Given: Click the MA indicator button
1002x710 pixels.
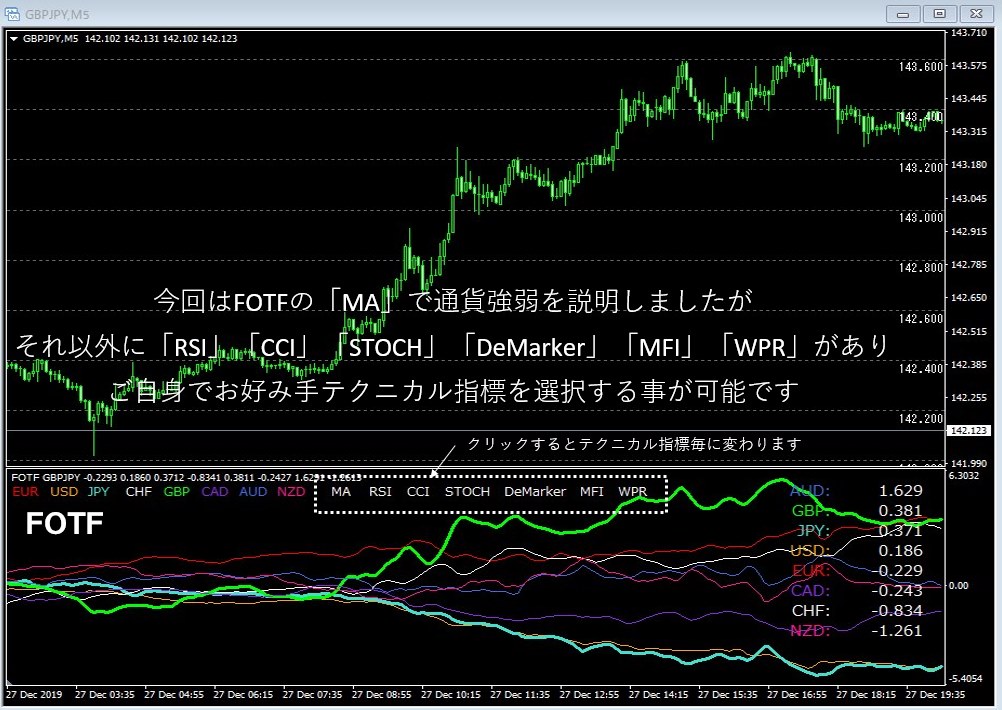Looking at the screenshot, I should click(x=341, y=491).
